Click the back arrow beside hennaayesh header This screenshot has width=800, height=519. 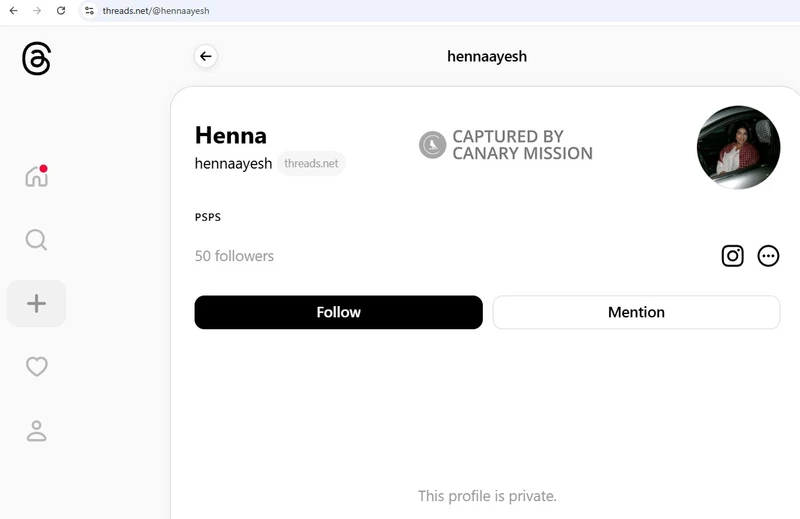click(x=206, y=56)
